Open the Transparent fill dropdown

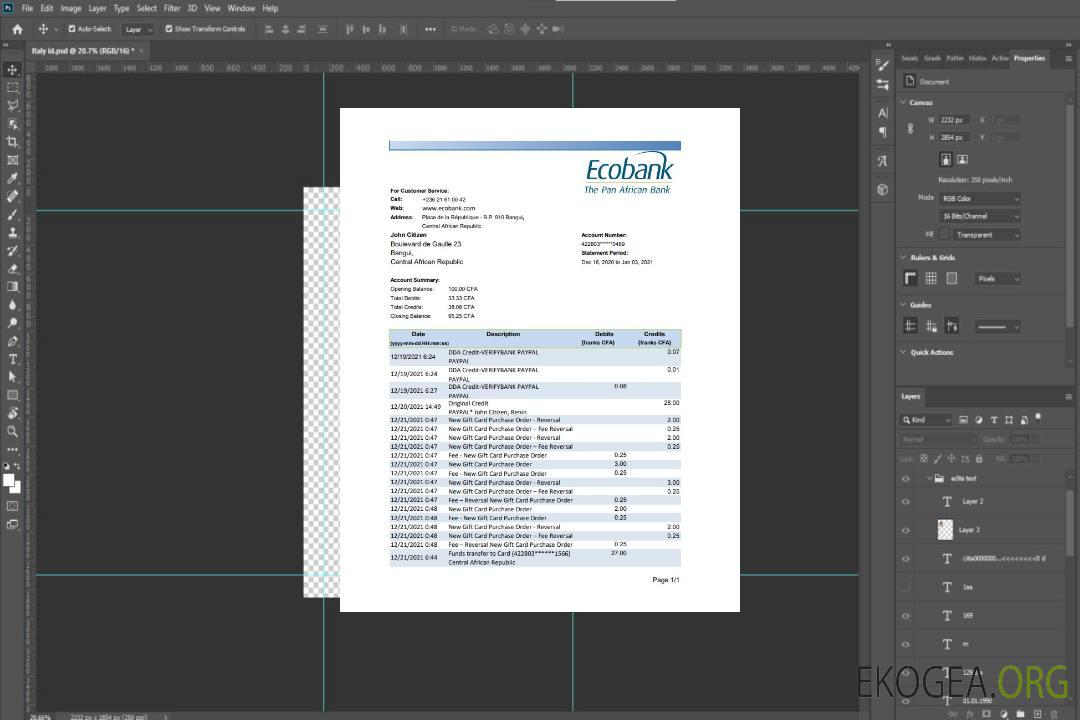click(x=987, y=235)
